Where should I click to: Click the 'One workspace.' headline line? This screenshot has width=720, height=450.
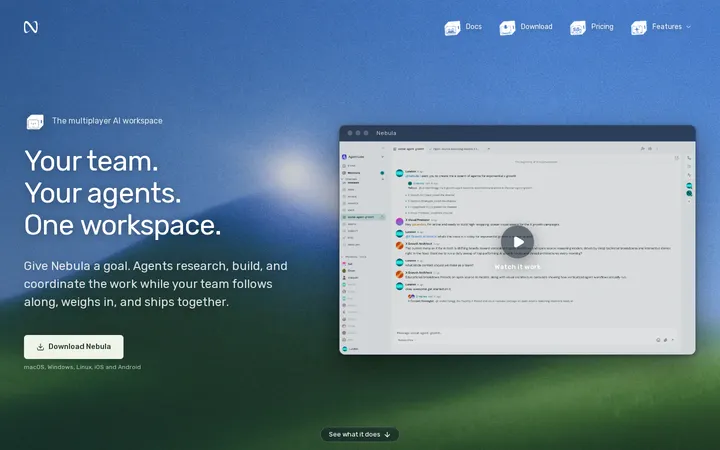point(123,225)
